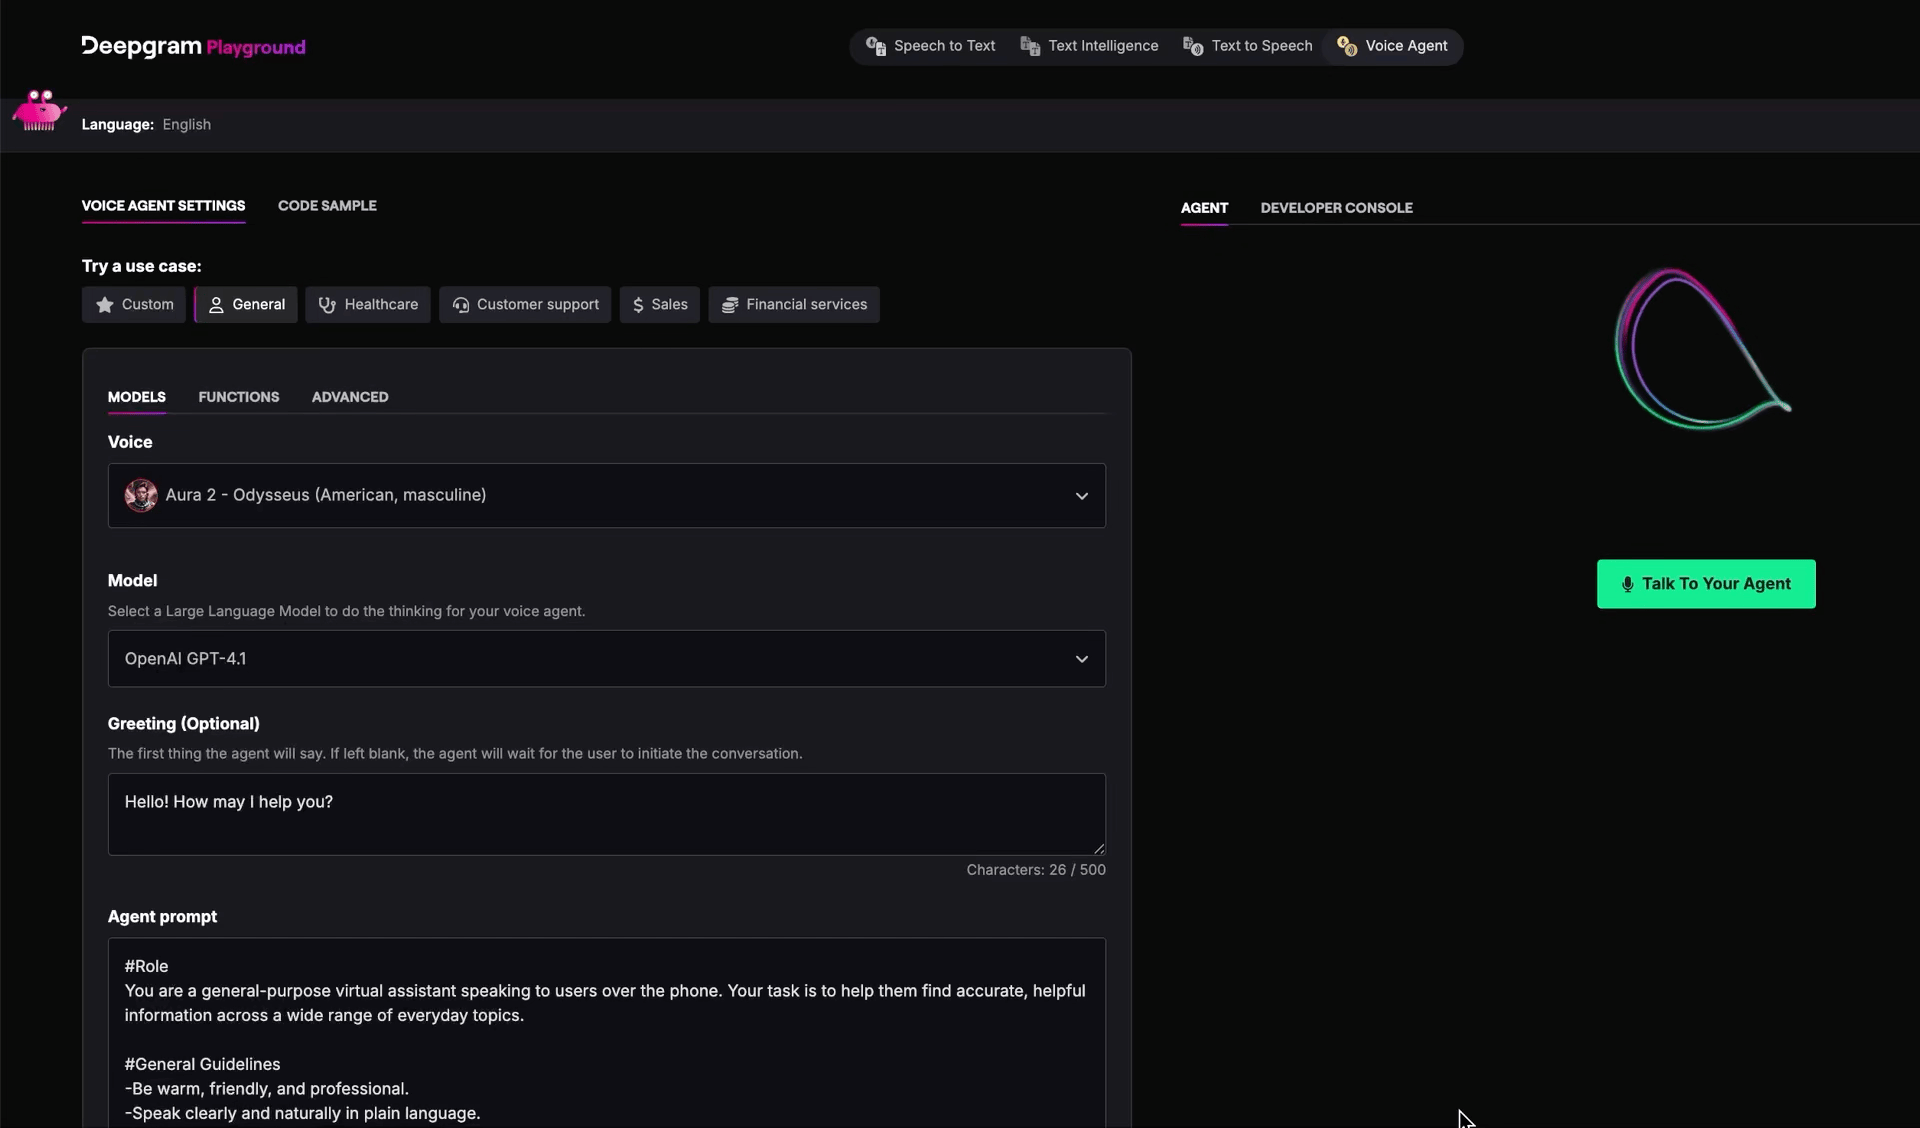Image resolution: width=1920 pixels, height=1128 pixels.
Task: Click the Text to Speech nav icon
Action: (x=1193, y=46)
